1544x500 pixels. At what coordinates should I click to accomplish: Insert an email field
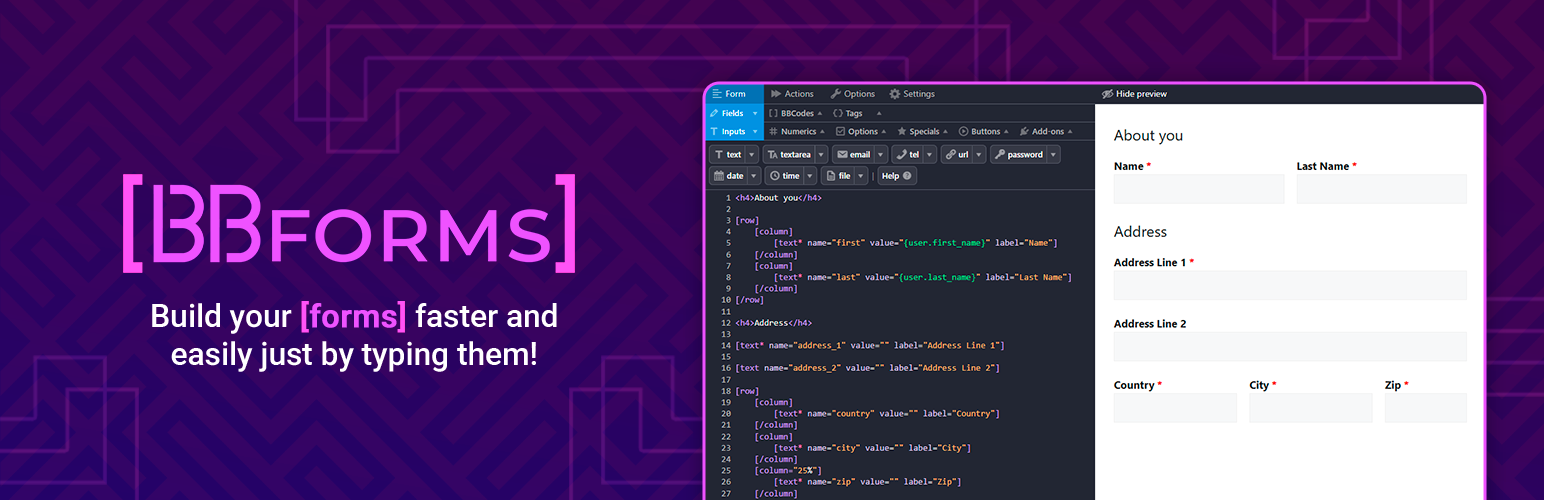(x=853, y=154)
